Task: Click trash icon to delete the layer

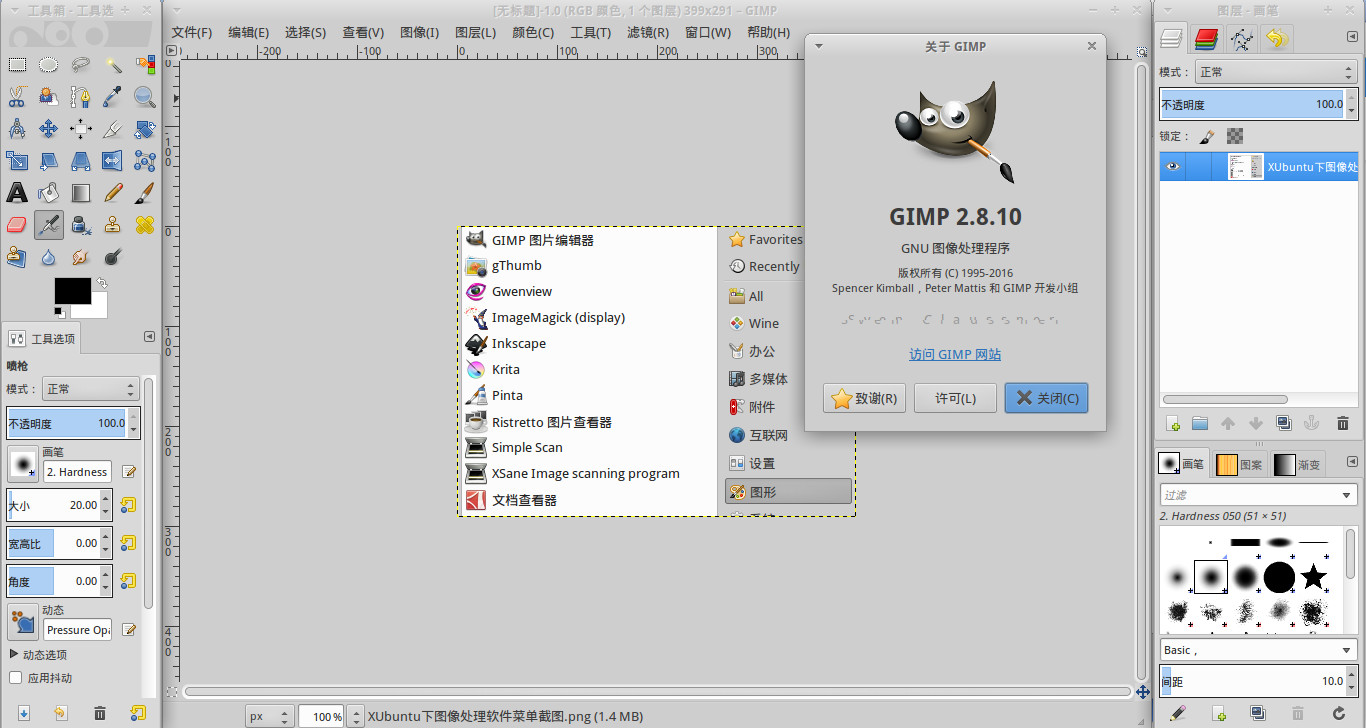Action: (x=1342, y=424)
